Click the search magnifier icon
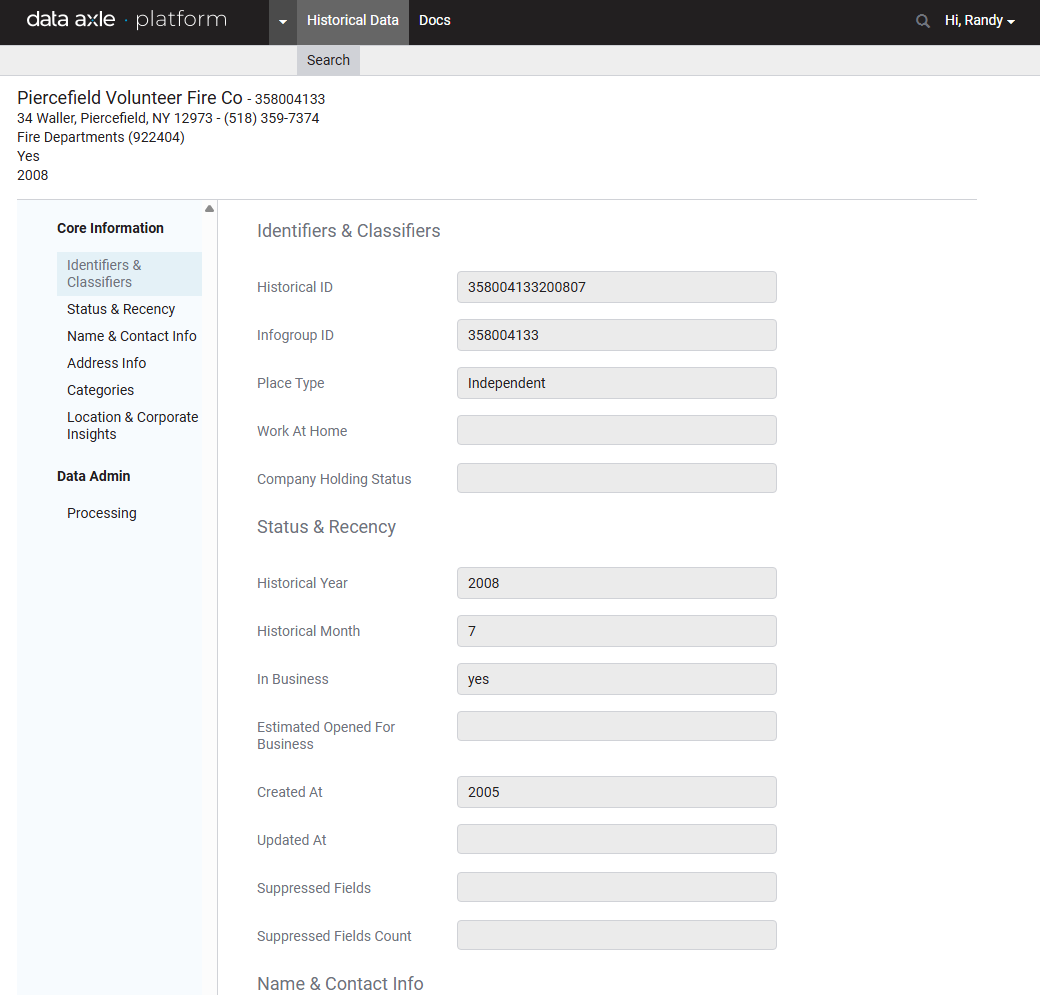Viewport: 1040px width, 995px height. [922, 21]
